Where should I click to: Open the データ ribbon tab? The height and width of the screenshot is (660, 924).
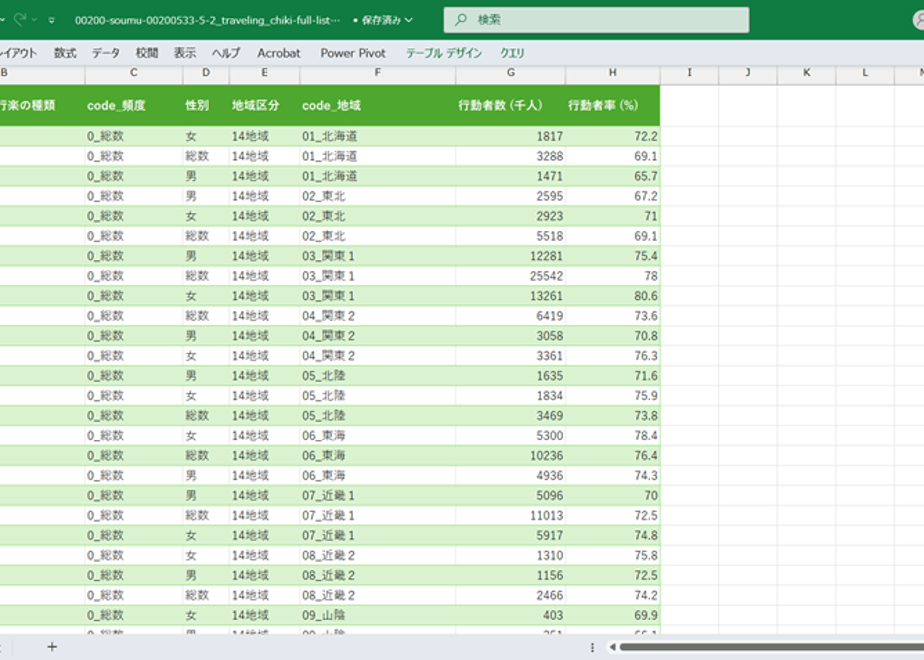(106, 53)
